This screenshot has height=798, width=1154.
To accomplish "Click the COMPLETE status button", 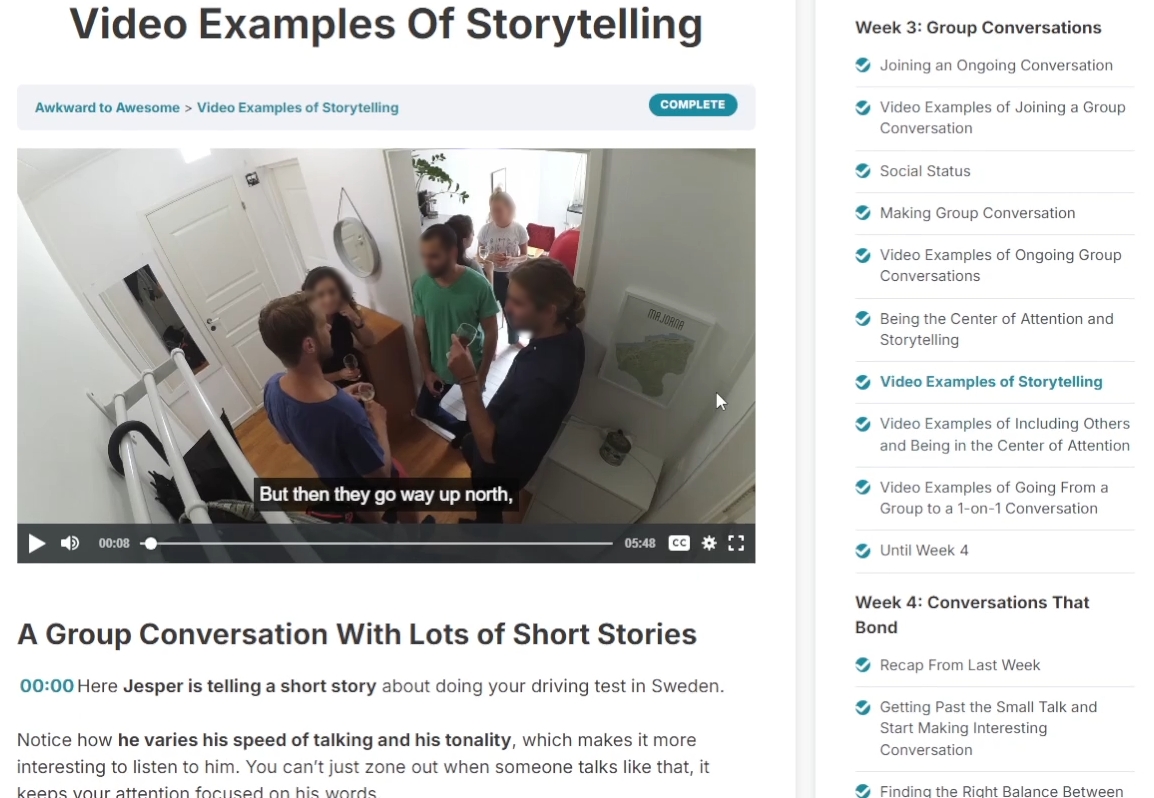I will [693, 105].
